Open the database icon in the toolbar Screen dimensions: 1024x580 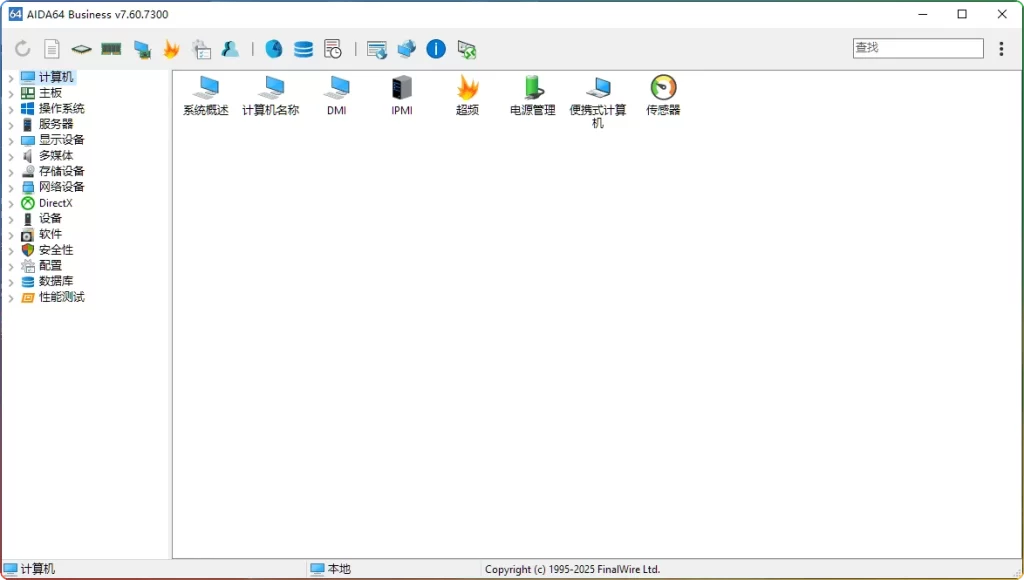(303, 48)
